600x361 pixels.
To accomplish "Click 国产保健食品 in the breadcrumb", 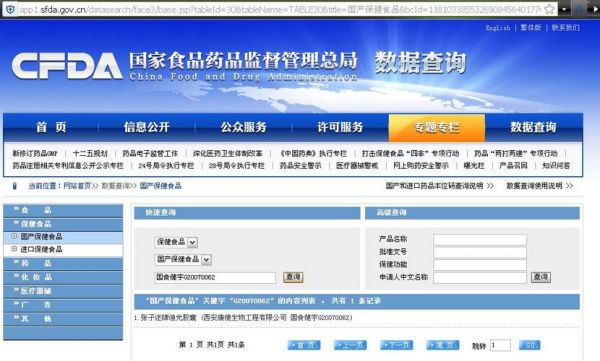I will [x=161, y=186].
